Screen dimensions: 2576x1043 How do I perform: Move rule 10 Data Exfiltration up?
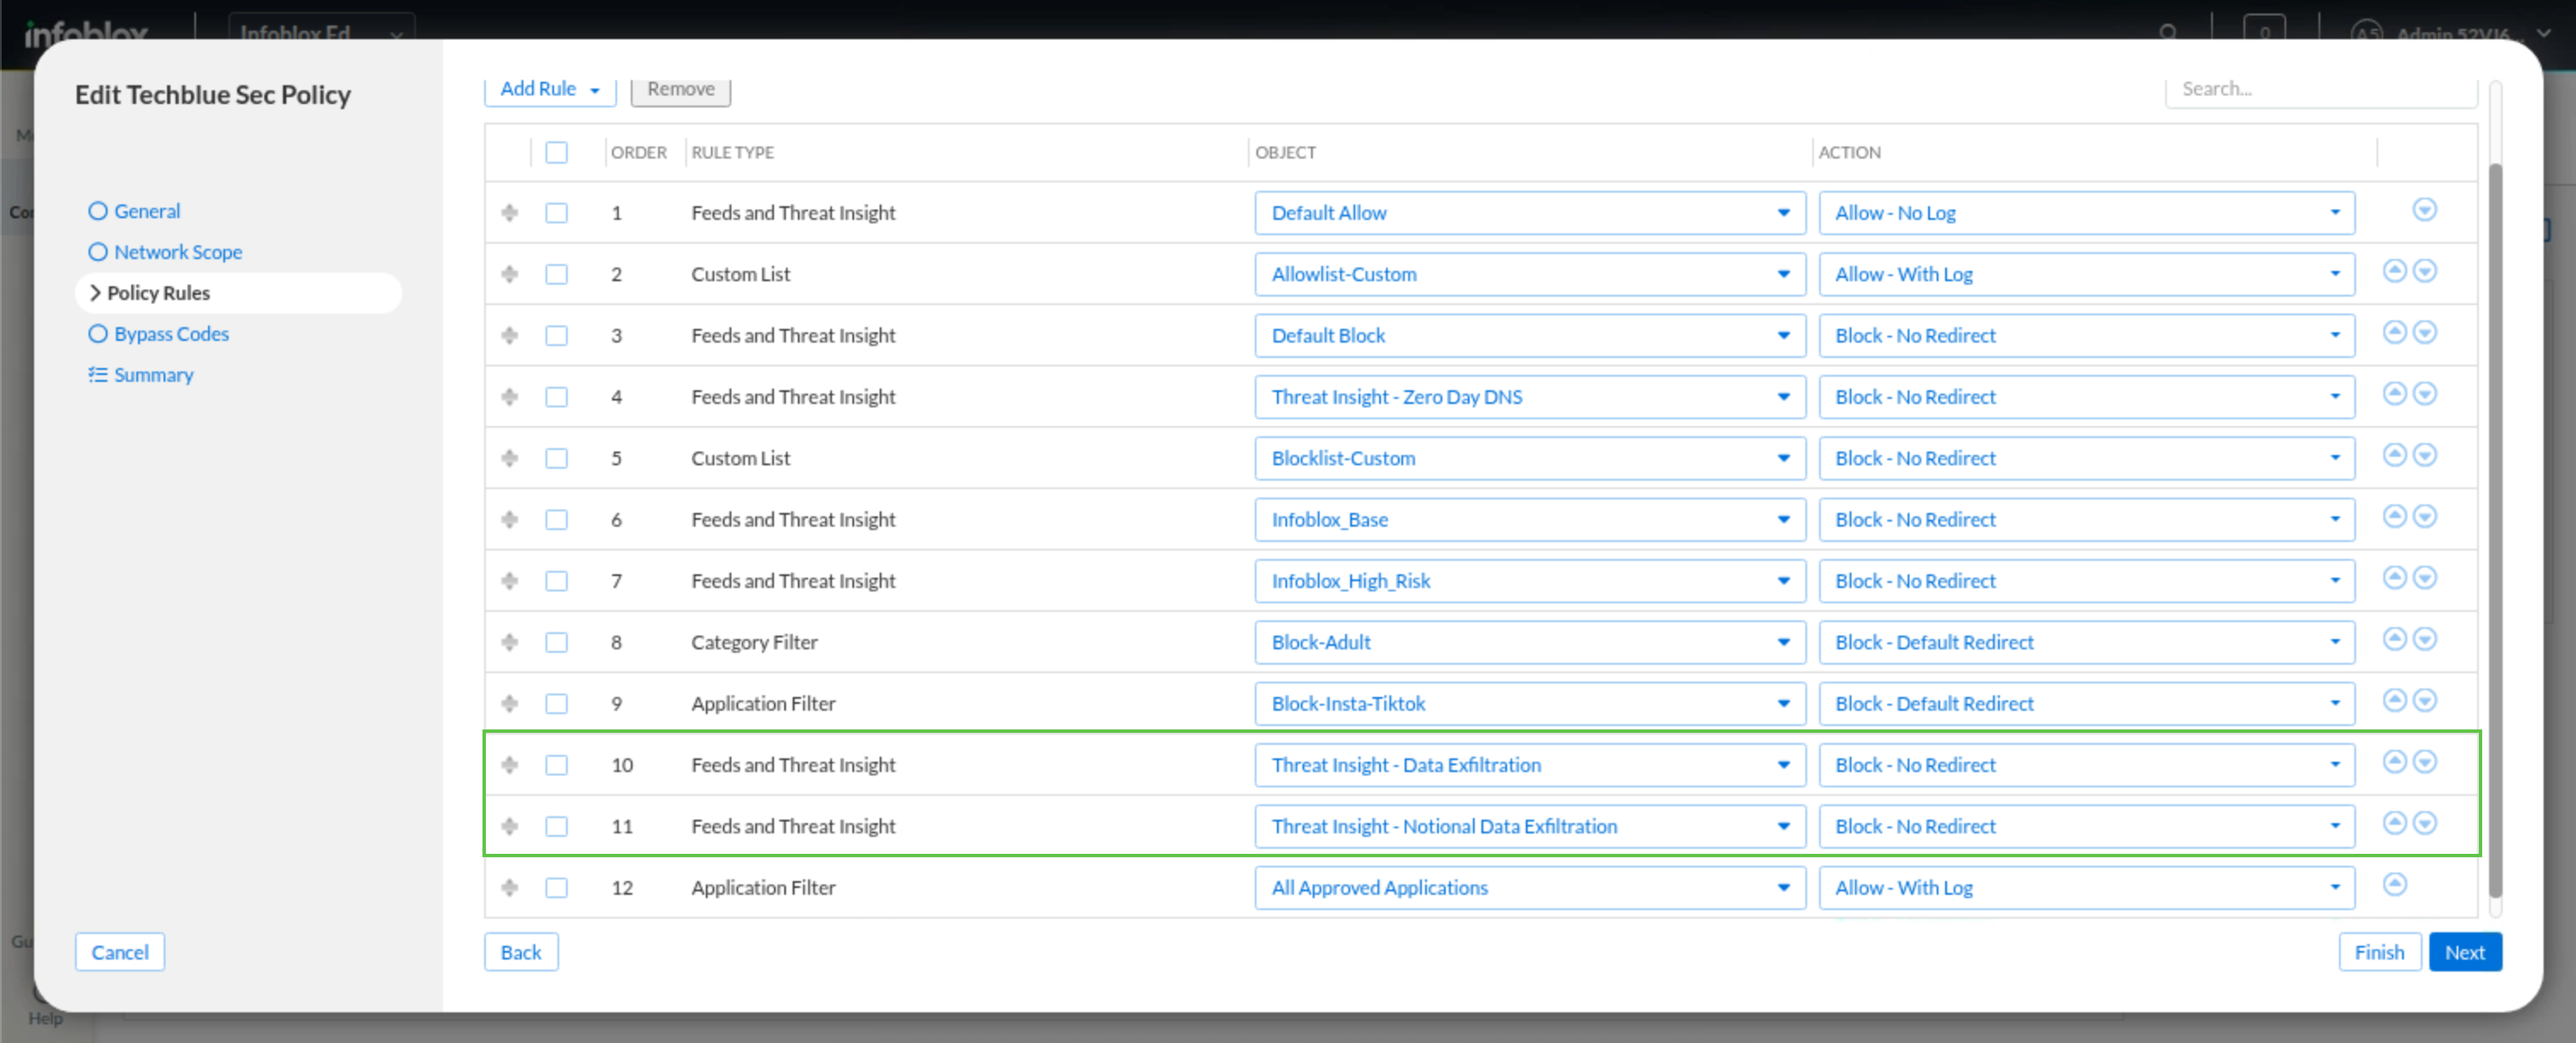point(2394,762)
